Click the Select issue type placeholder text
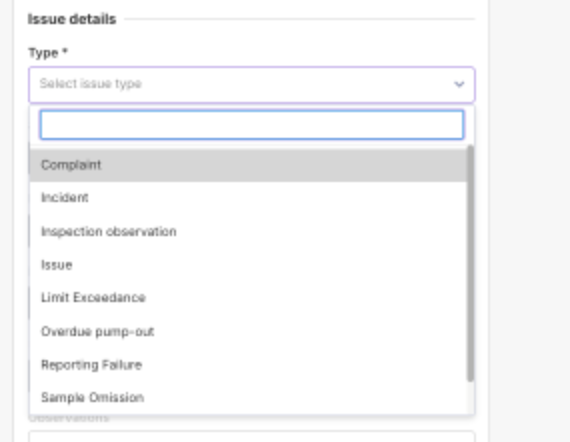The width and height of the screenshot is (570, 442). (91, 84)
